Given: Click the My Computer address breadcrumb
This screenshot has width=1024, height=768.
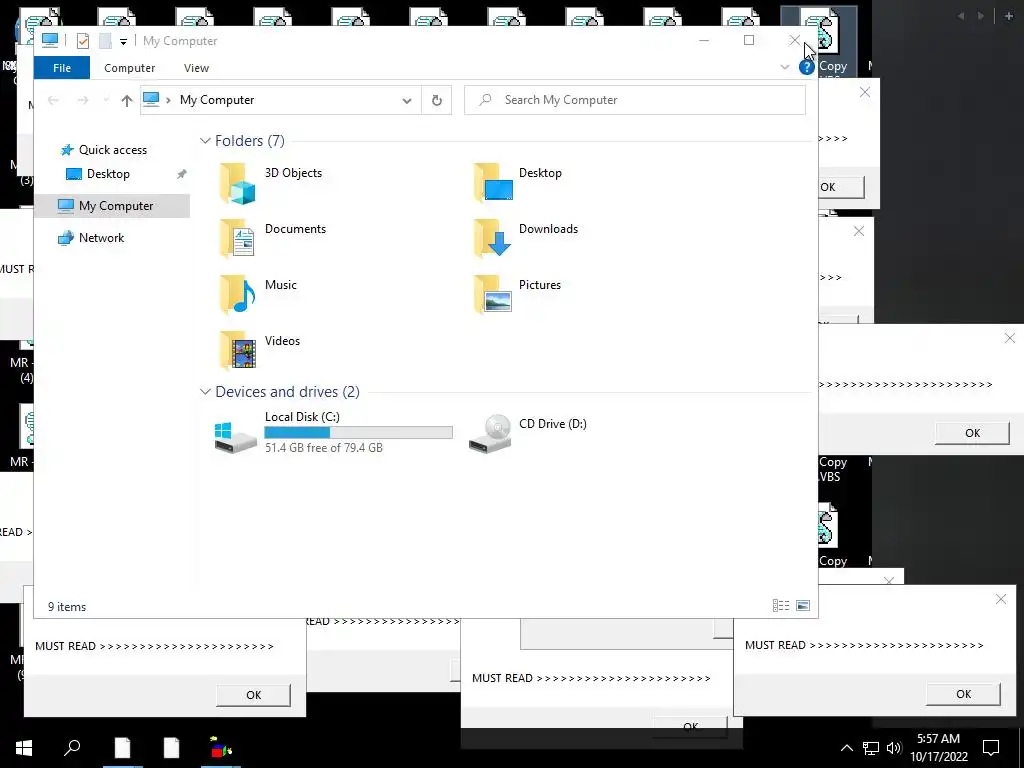Looking at the screenshot, I should pos(217,100).
